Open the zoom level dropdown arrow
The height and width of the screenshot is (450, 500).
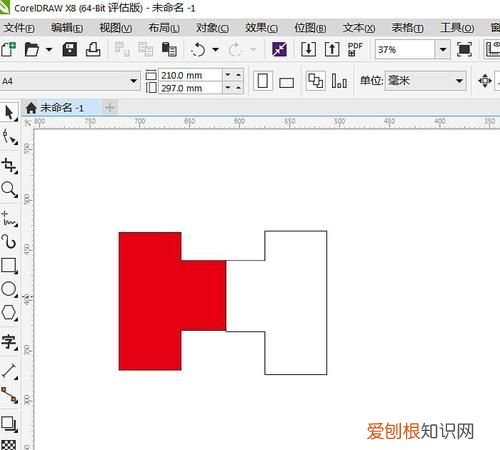tap(443, 50)
